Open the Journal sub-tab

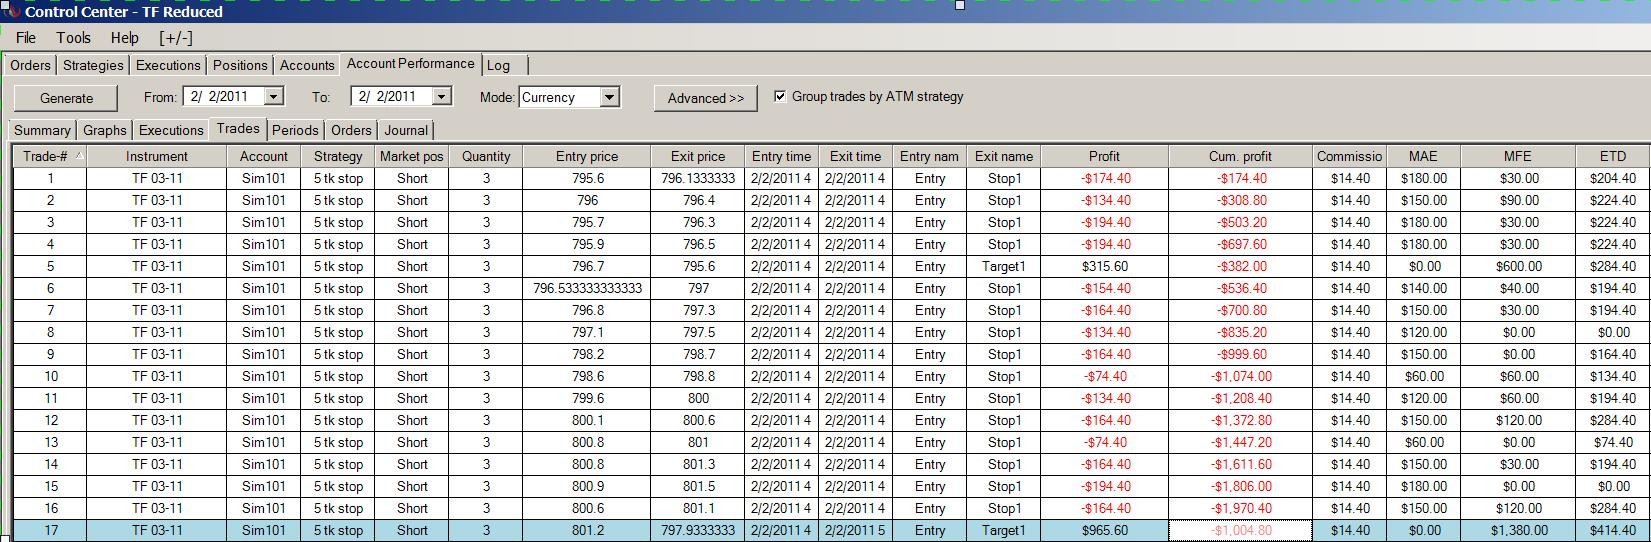tap(406, 130)
